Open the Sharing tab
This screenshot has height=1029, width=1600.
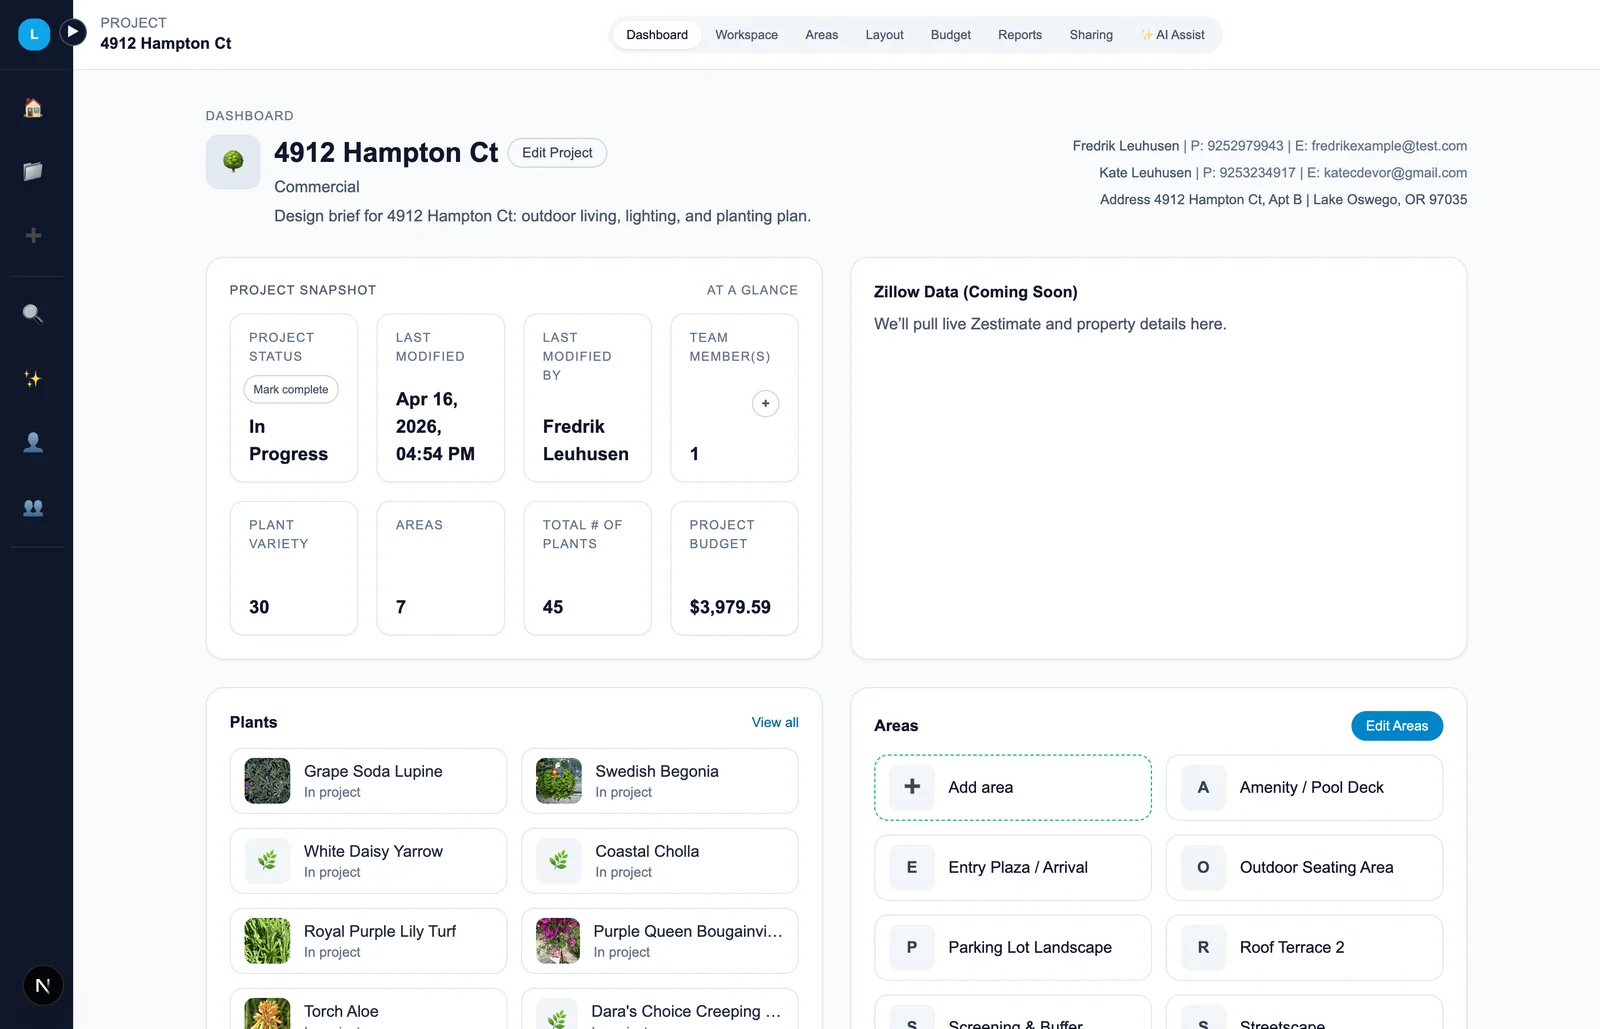(x=1091, y=35)
